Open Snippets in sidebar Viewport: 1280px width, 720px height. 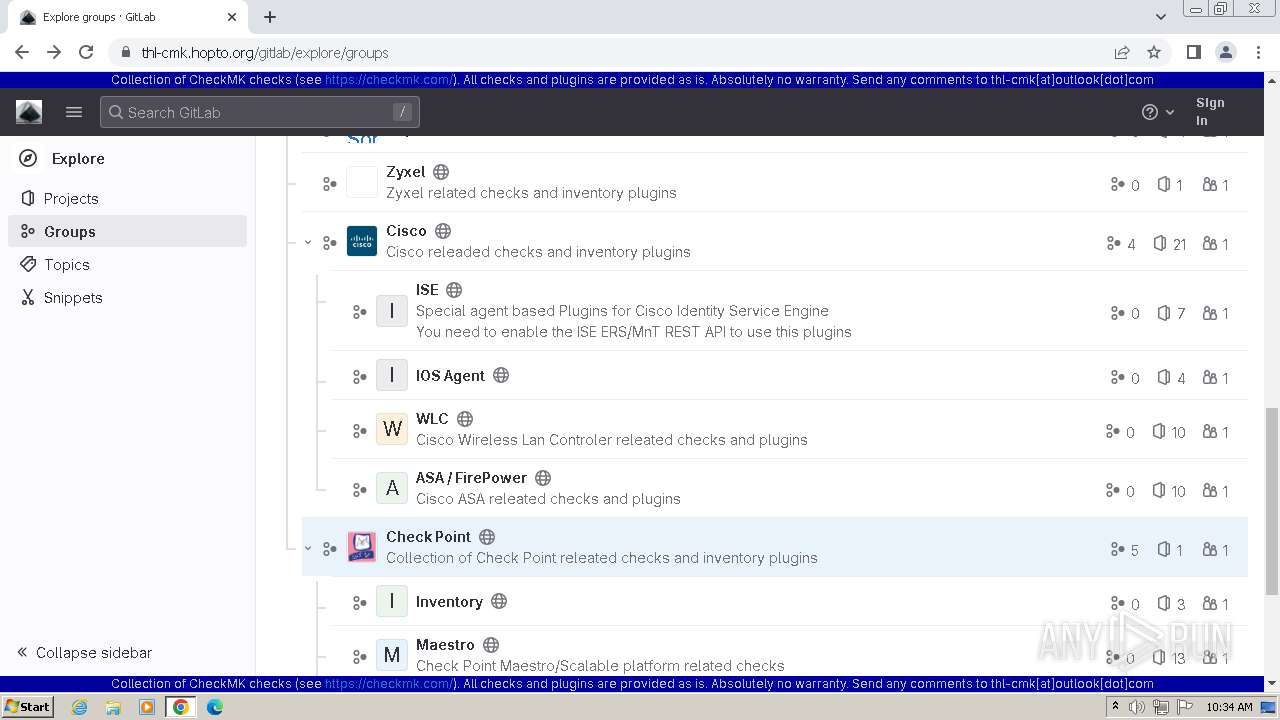tap(127, 297)
